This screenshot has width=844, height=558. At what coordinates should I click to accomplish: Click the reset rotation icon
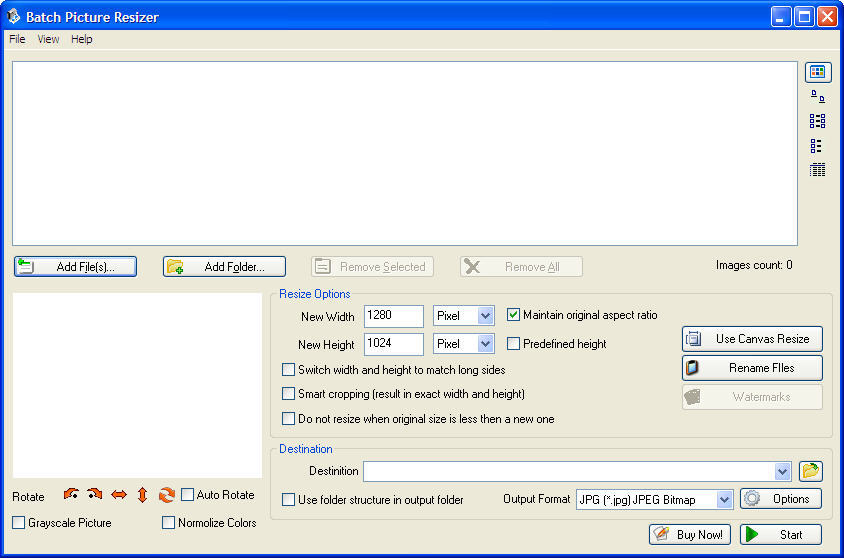(x=166, y=495)
